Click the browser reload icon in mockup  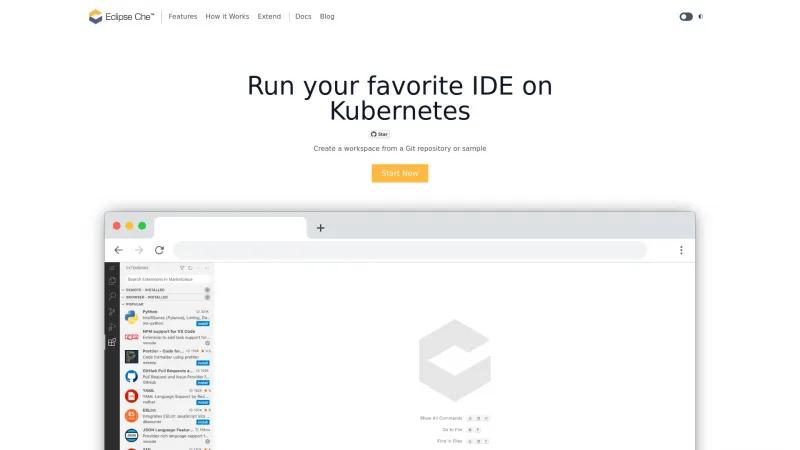159,250
